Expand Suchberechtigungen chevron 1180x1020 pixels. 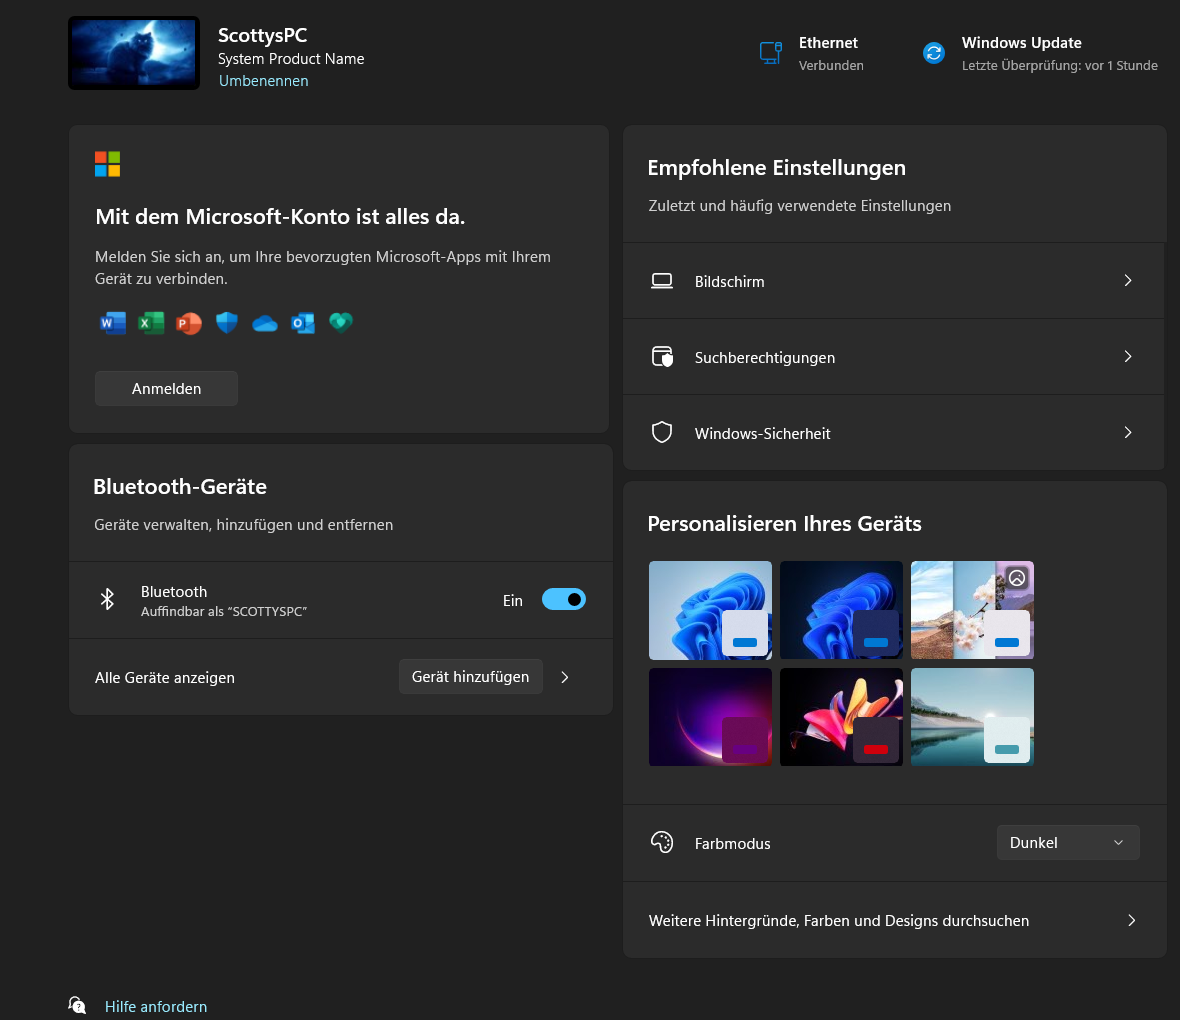tap(1128, 357)
